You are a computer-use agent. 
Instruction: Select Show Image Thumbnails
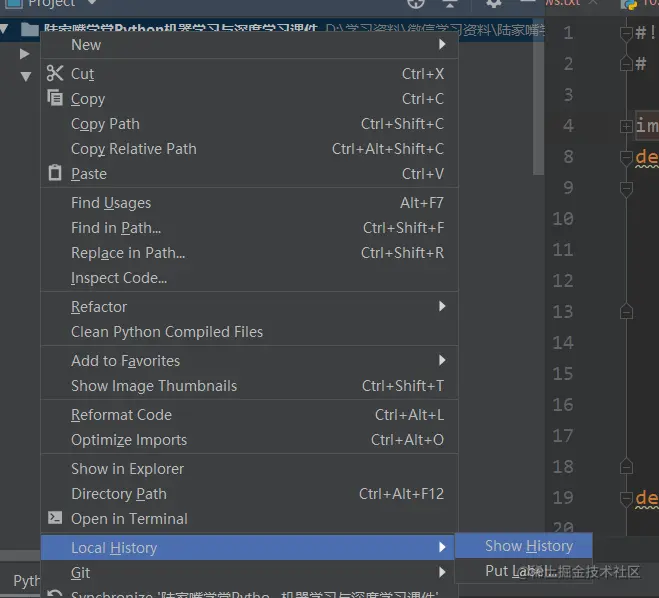click(x=249, y=386)
